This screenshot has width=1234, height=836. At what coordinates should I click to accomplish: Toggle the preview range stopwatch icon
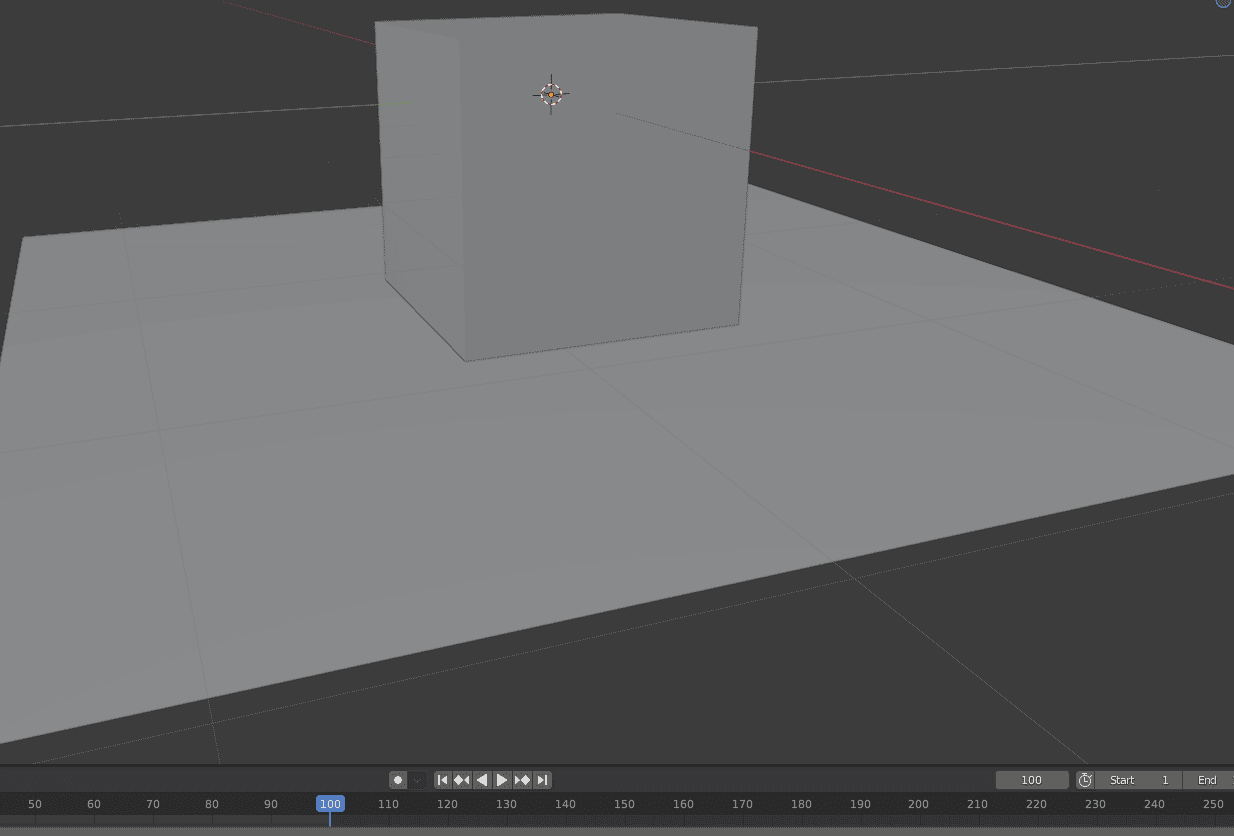1084,780
